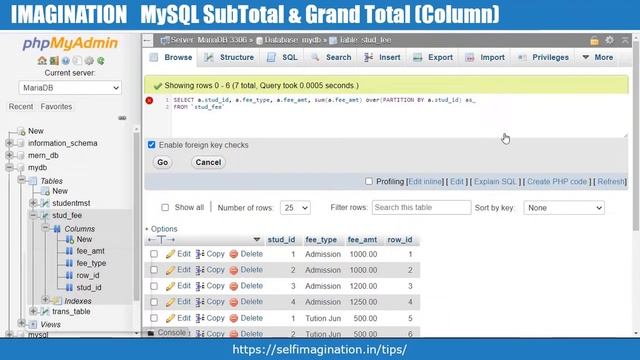Click the Search this table filter field
Image resolution: width=640 pixels, height=360 pixels.
tap(421, 207)
